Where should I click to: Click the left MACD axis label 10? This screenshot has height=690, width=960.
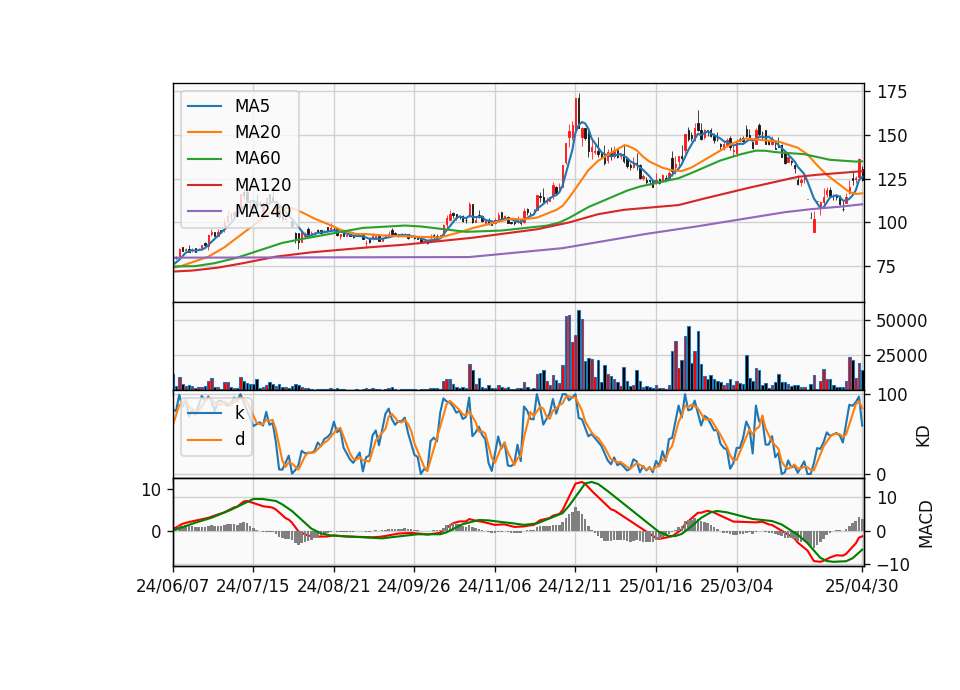pos(151,490)
